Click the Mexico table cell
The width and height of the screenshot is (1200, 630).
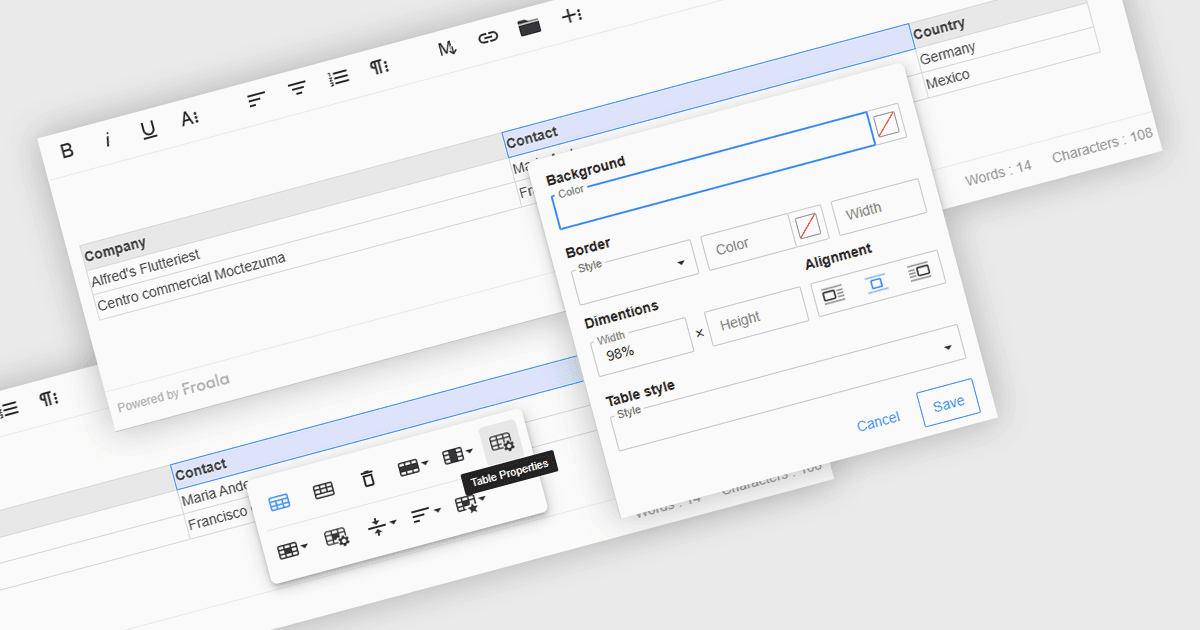[947, 79]
